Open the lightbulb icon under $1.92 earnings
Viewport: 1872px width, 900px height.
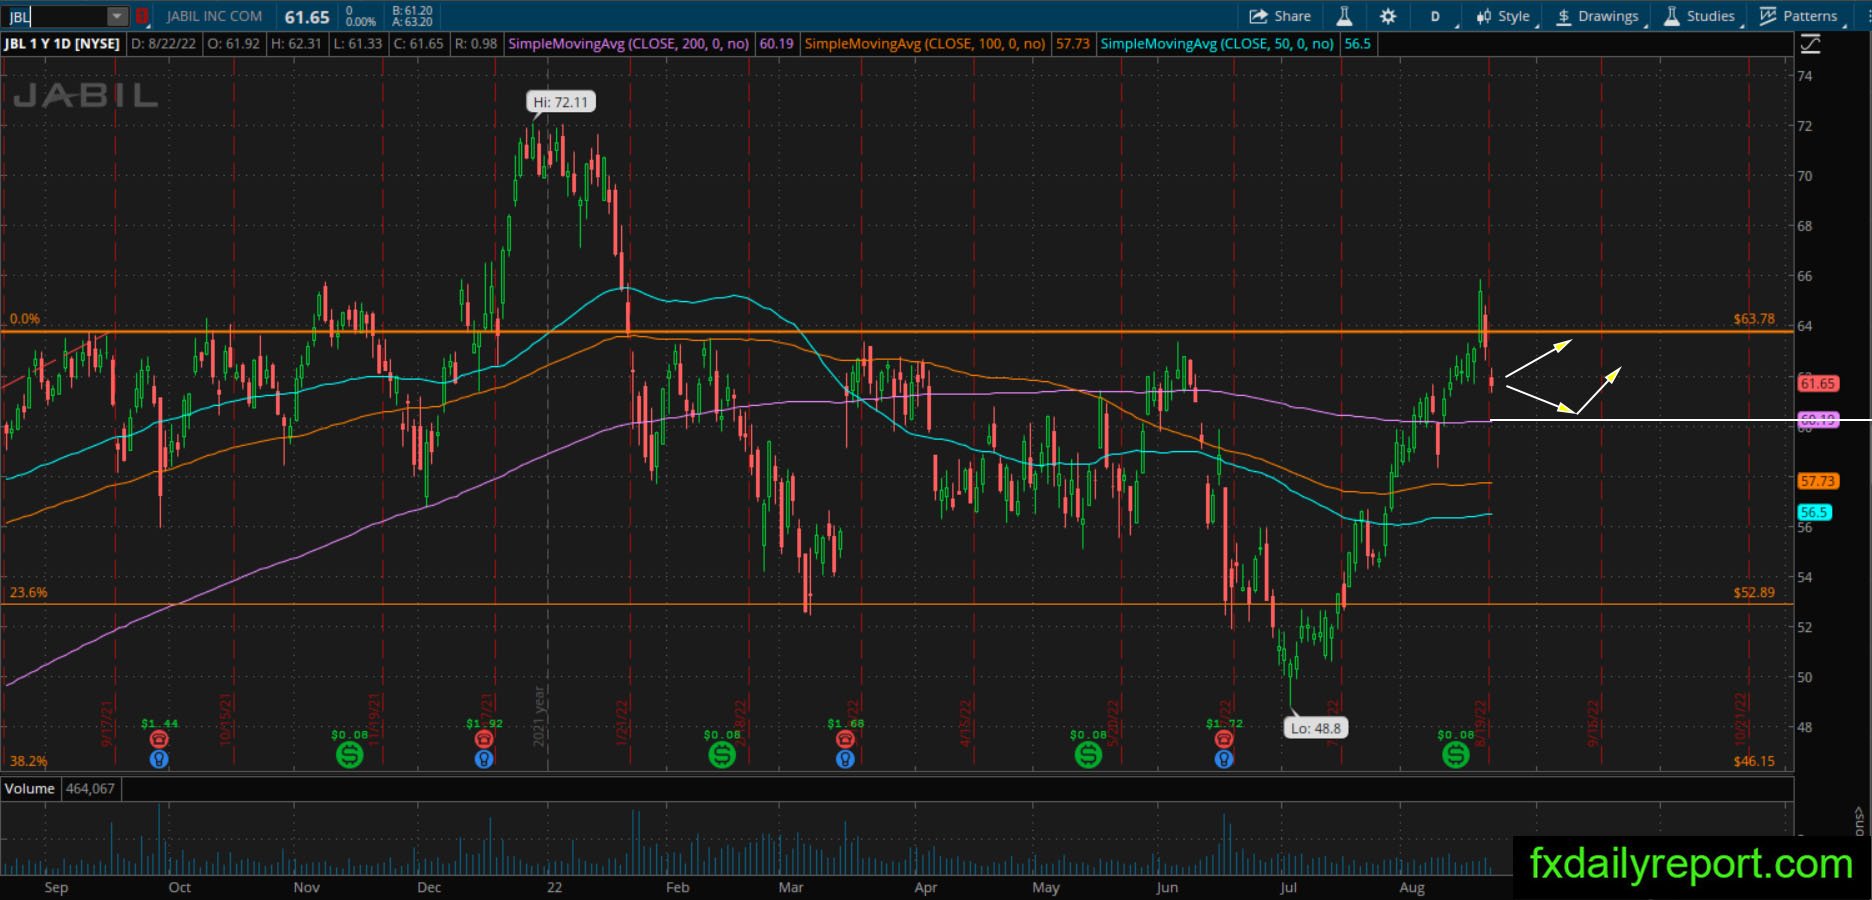pos(484,759)
